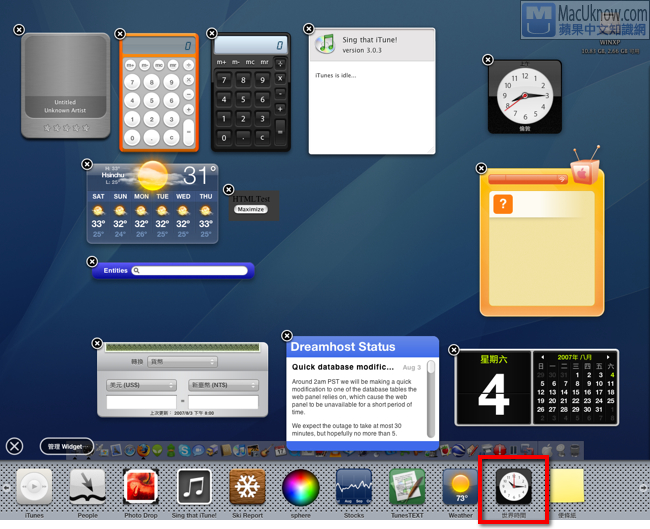Add the Weather widget from widget bar

tap(460, 487)
